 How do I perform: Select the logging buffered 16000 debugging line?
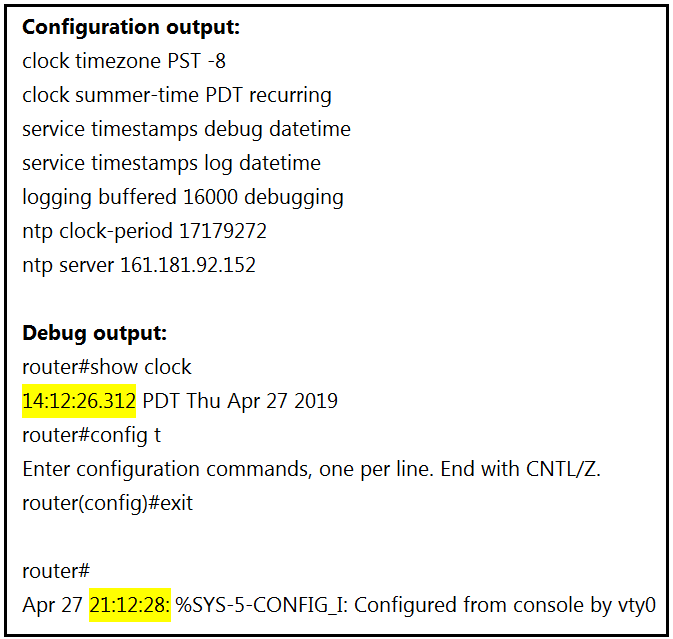coord(183,197)
